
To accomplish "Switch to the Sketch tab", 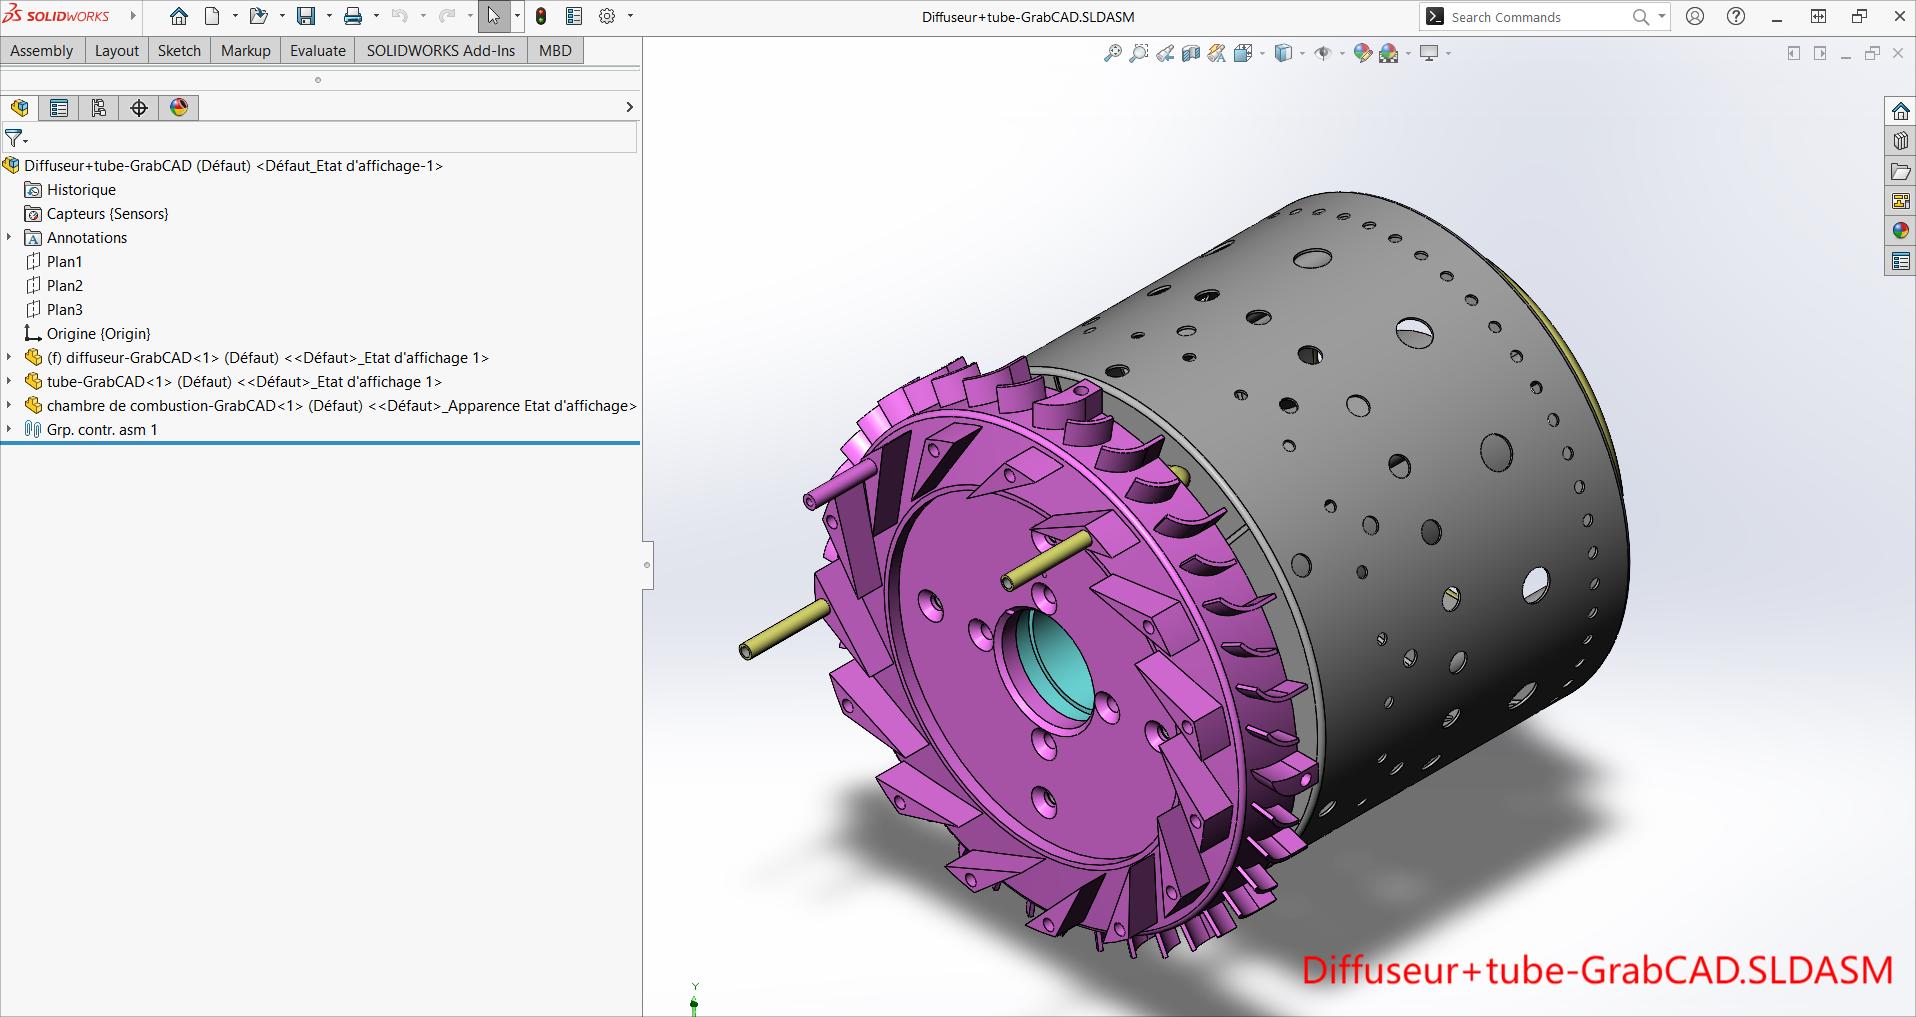I will click(x=179, y=51).
